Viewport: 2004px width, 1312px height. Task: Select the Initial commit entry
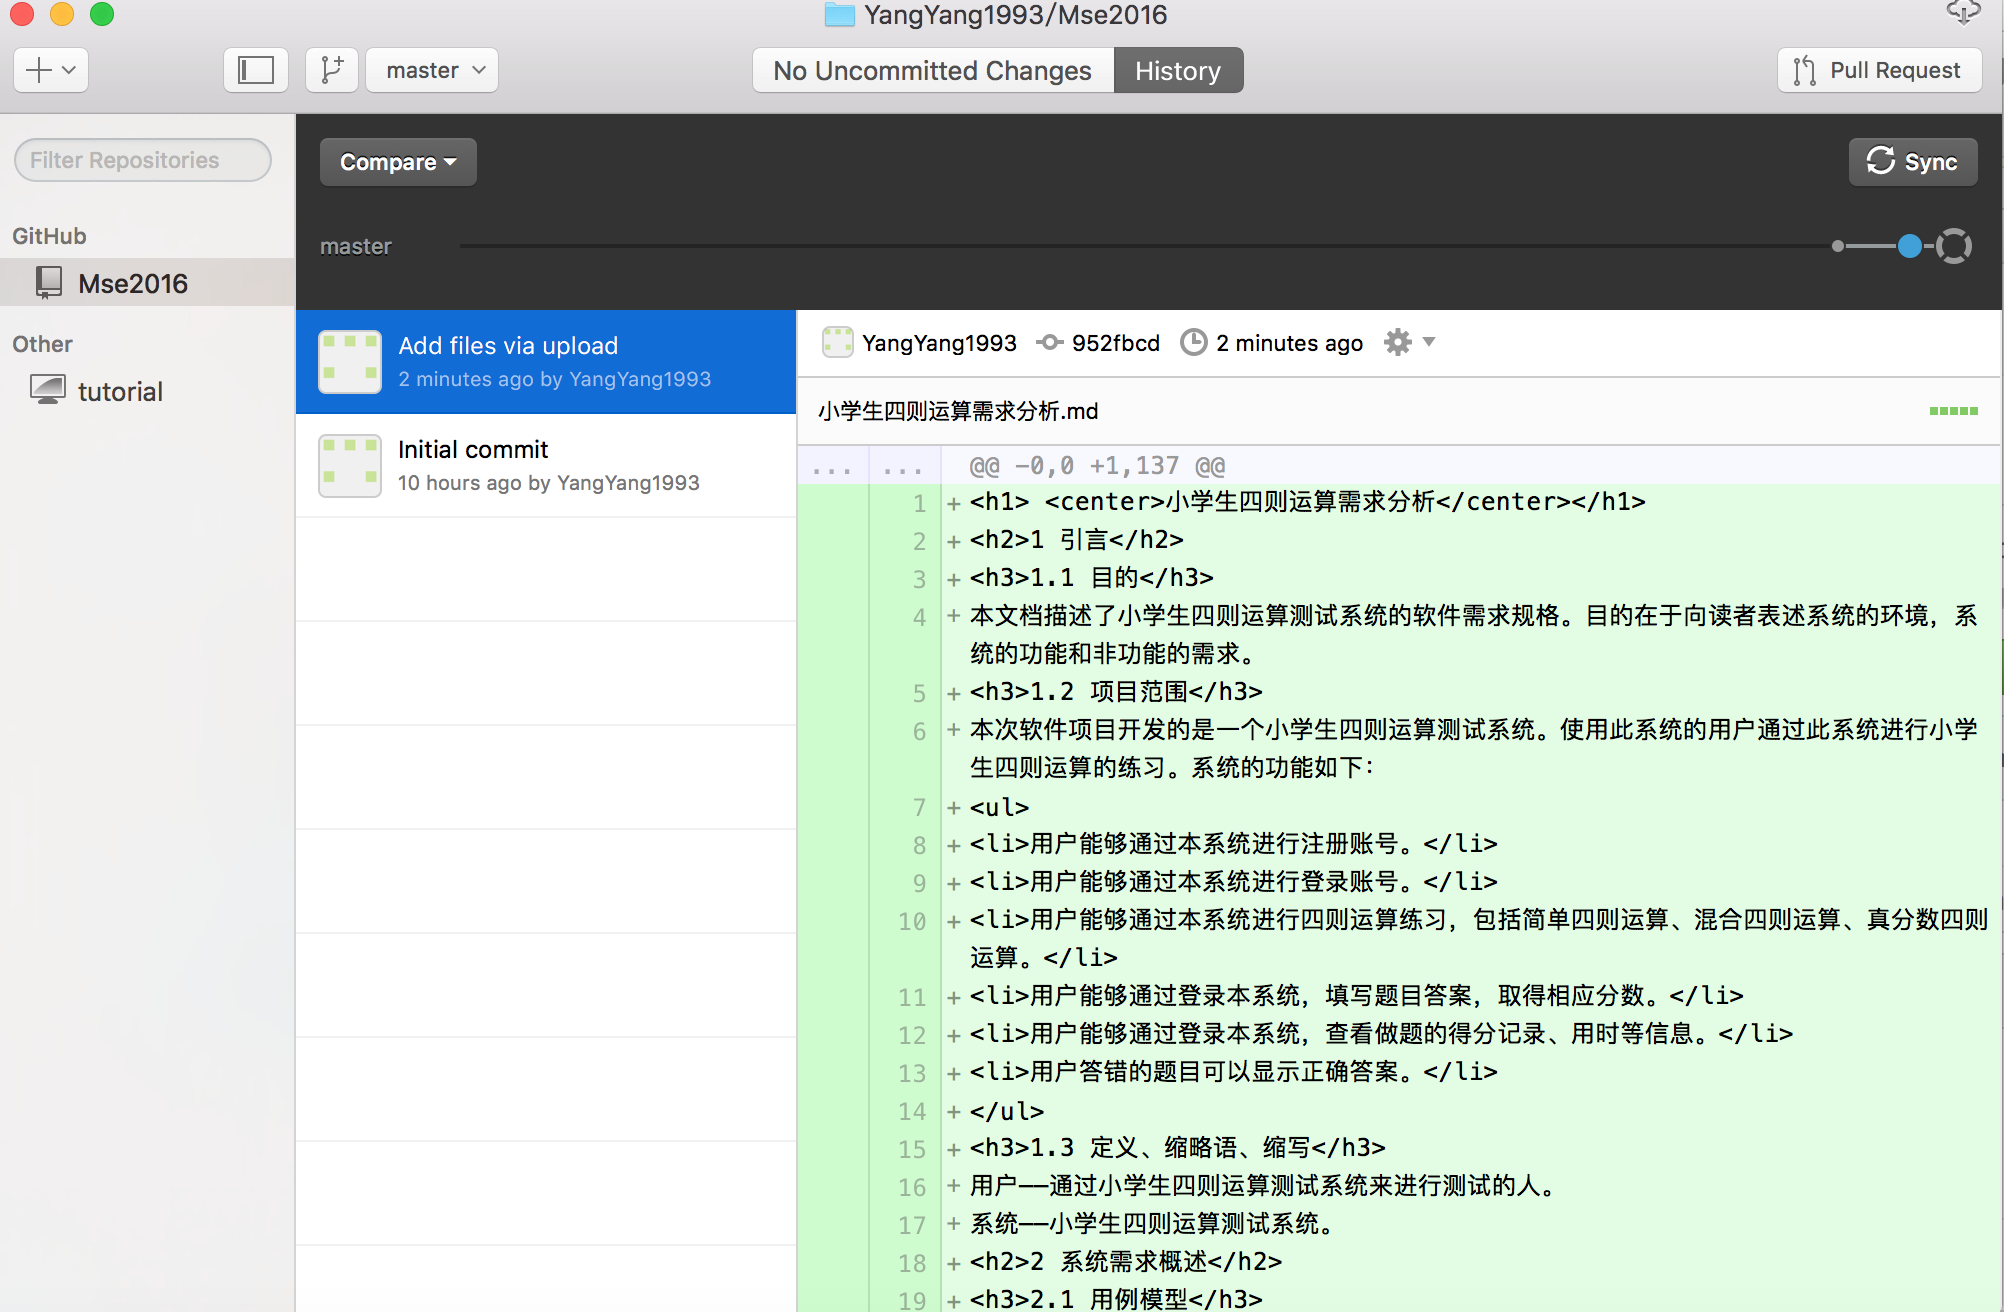pyautogui.click(x=546, y=465)
